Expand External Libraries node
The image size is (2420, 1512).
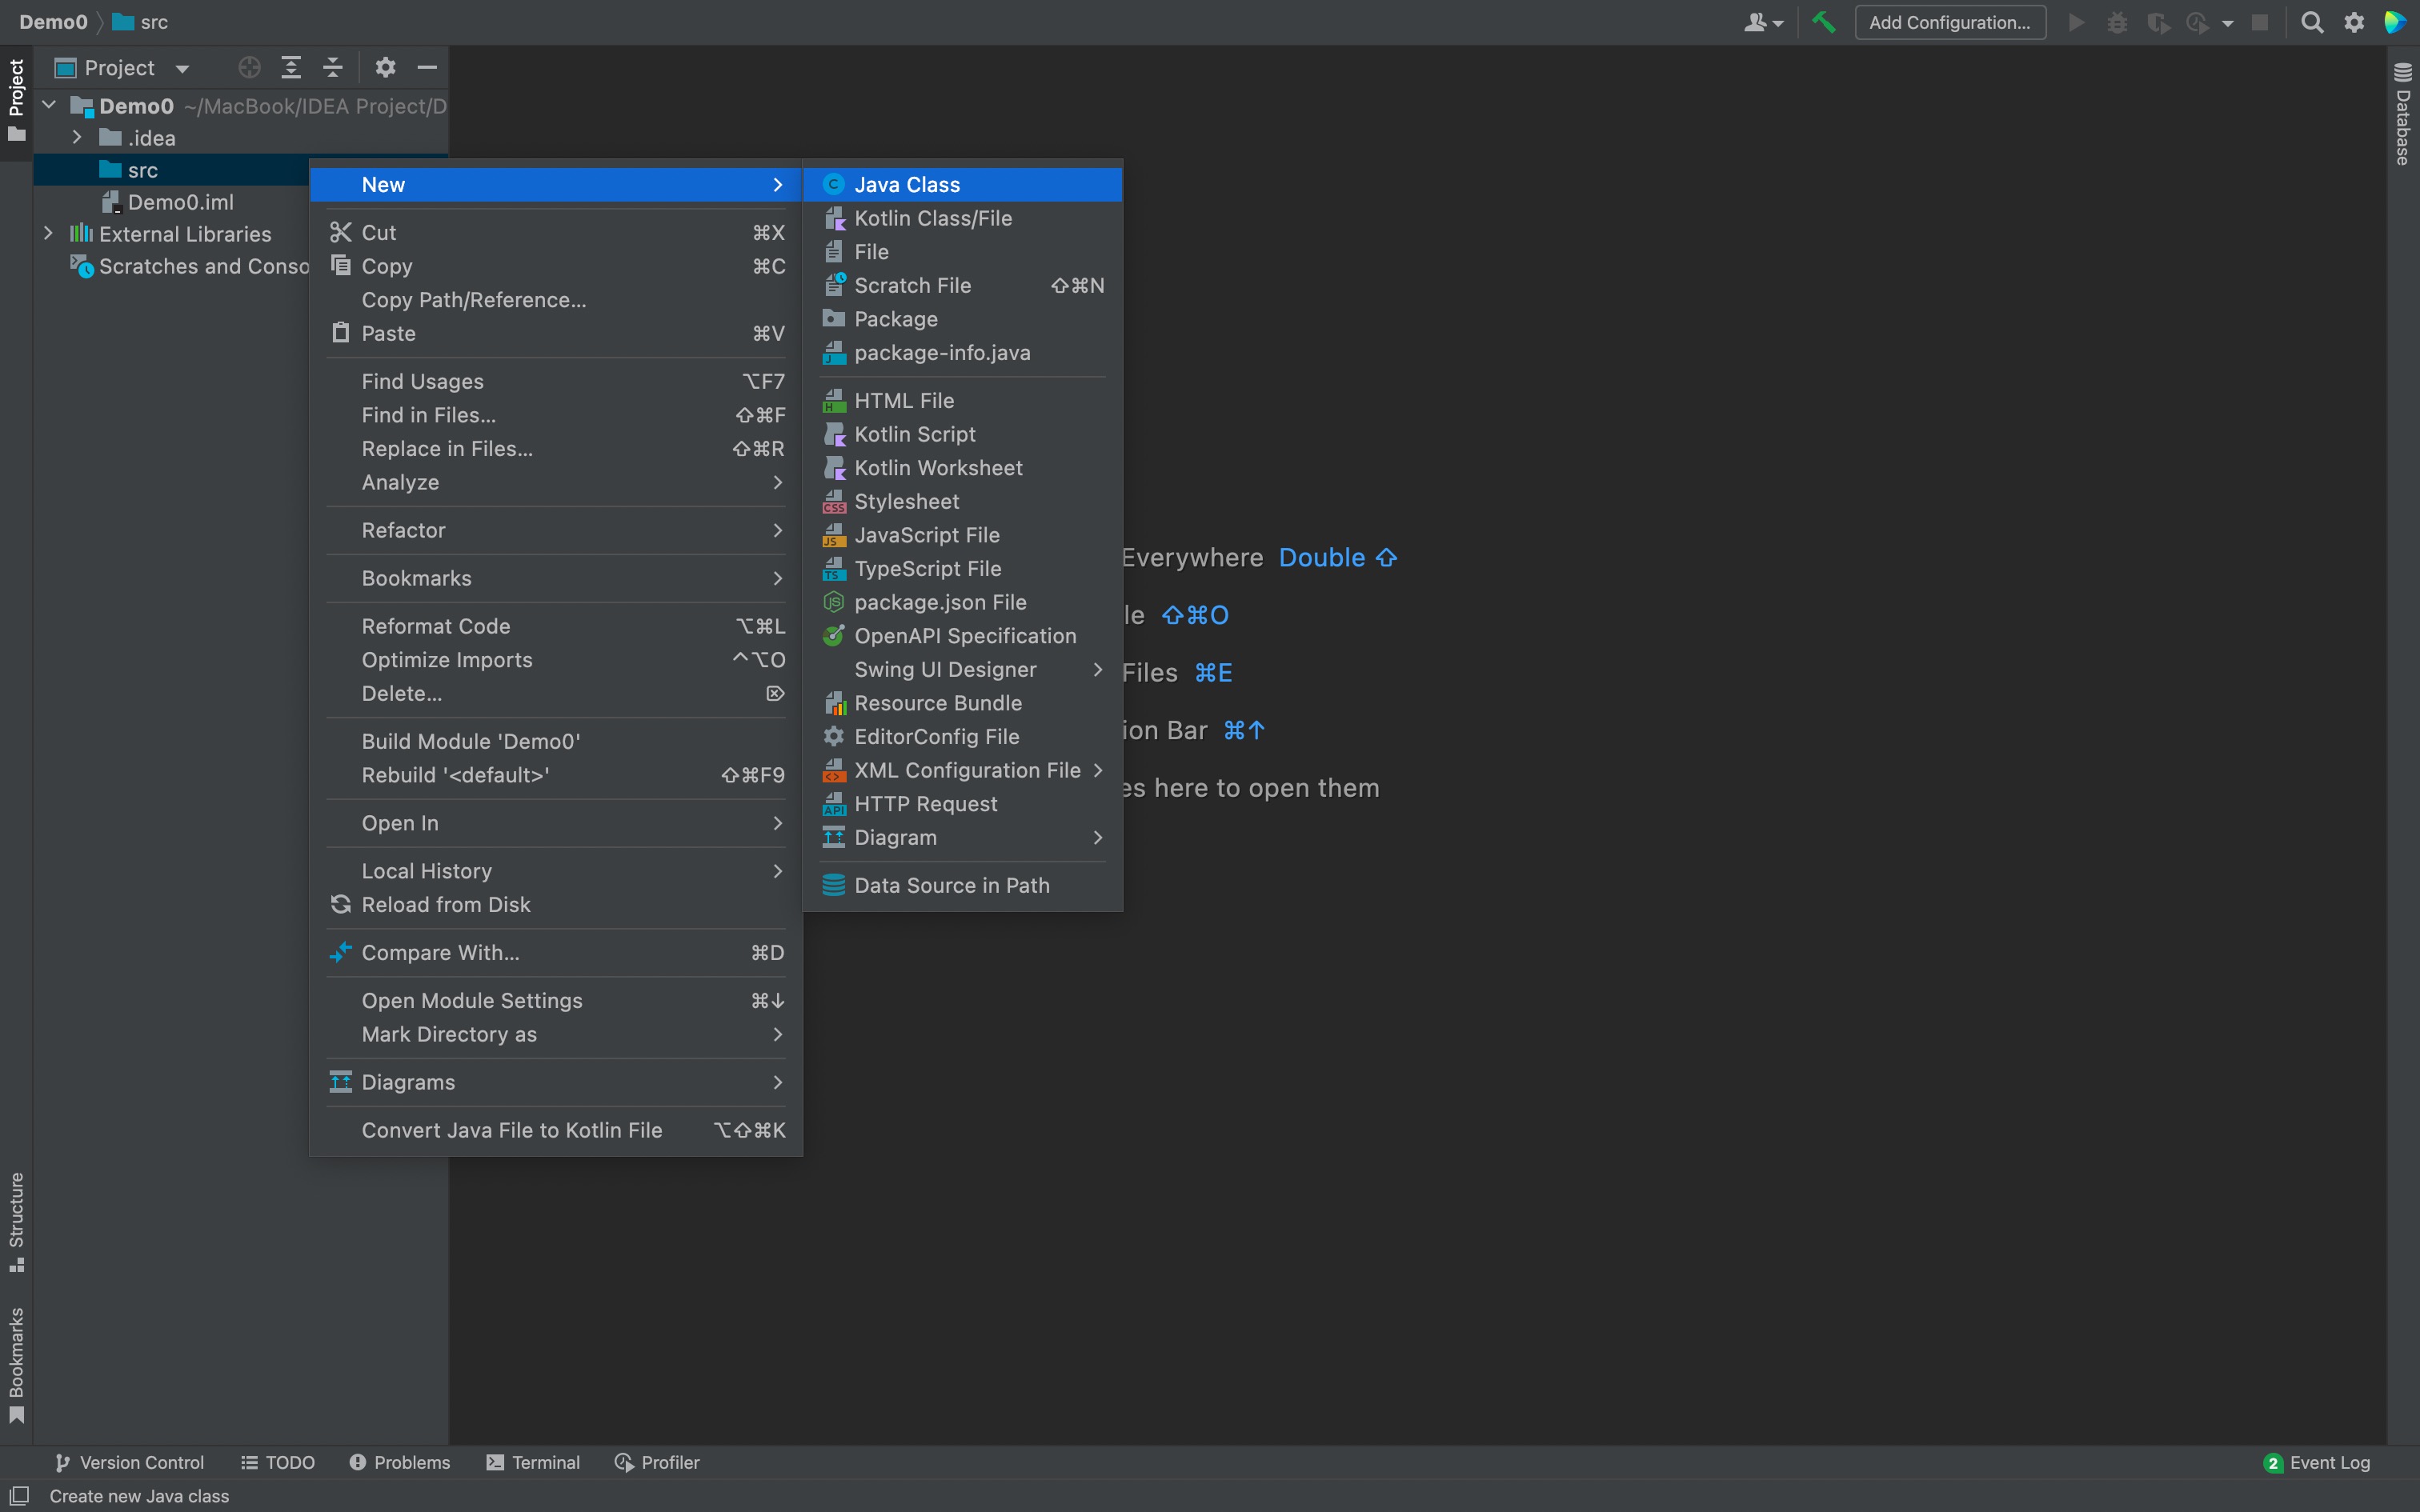pyautogui.click(x=48, y=234)
